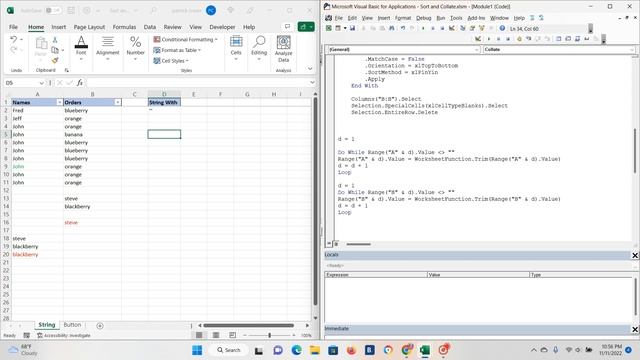
Task: Expand the formula bar chevron
Action: click(x=312, y=82)
